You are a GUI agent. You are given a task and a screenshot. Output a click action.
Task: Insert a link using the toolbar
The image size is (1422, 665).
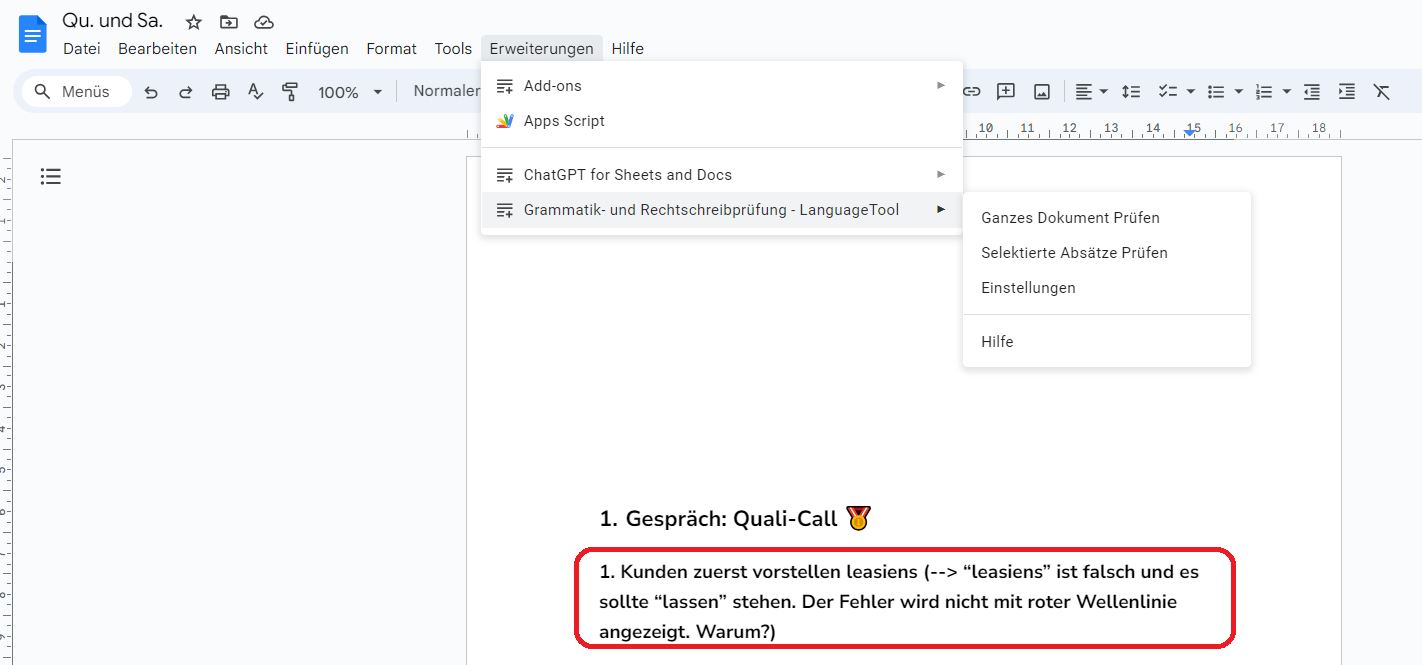click(x=971, y=92)
